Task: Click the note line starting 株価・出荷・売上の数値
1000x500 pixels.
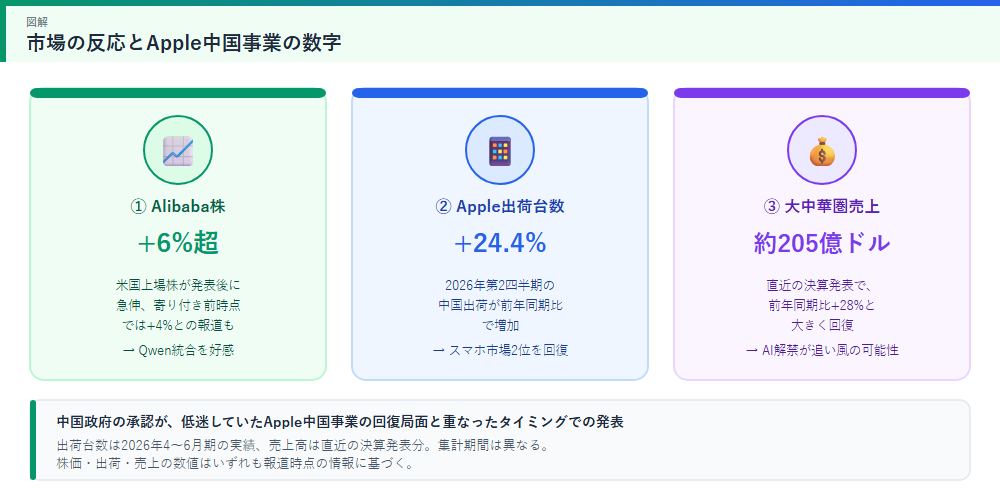Action: point(235,463)
